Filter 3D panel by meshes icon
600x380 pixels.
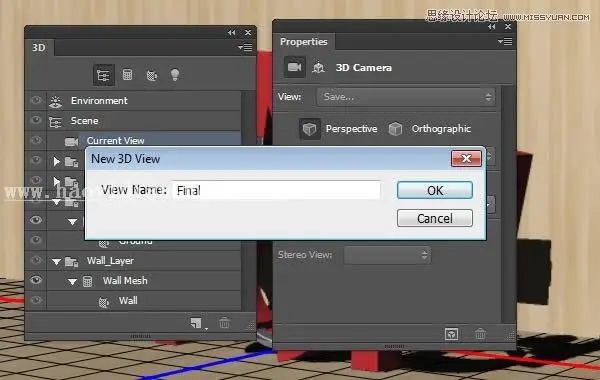click(x=127, y=75)
